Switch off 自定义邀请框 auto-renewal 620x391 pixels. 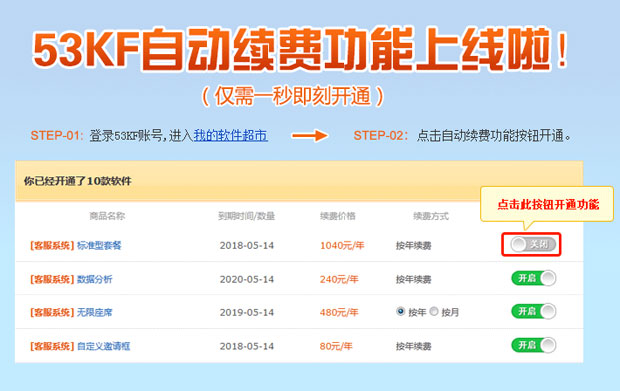coord(534,345)
